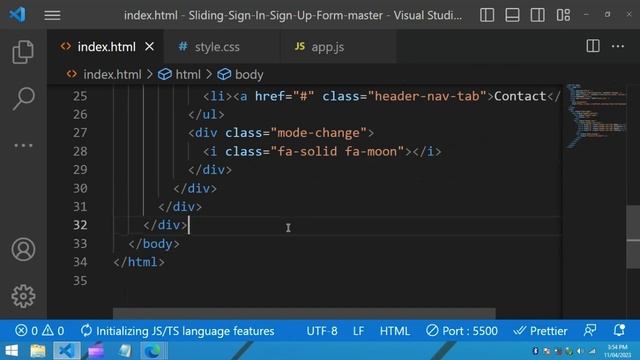
Task: Show additional views ellipsis in activity bar
Action: [x=23, y=145]
